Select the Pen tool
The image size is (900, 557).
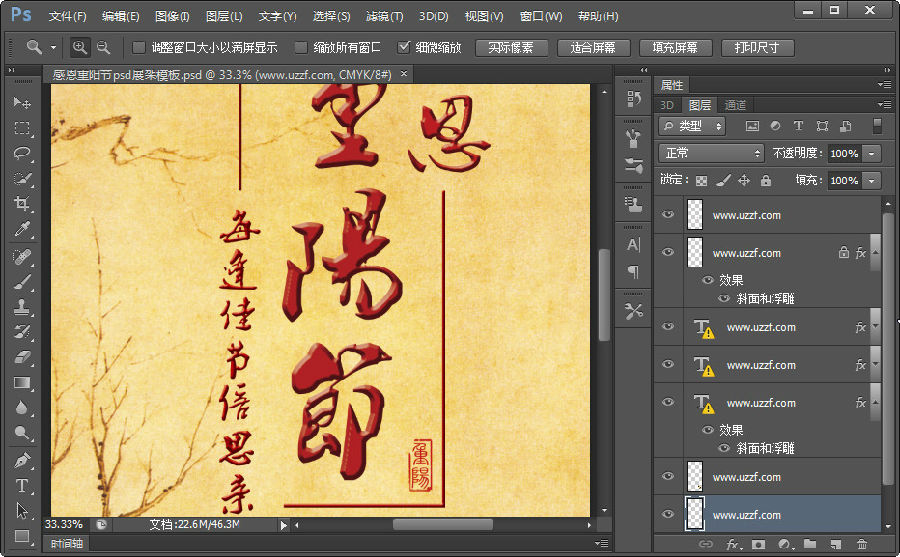point(22,461)
